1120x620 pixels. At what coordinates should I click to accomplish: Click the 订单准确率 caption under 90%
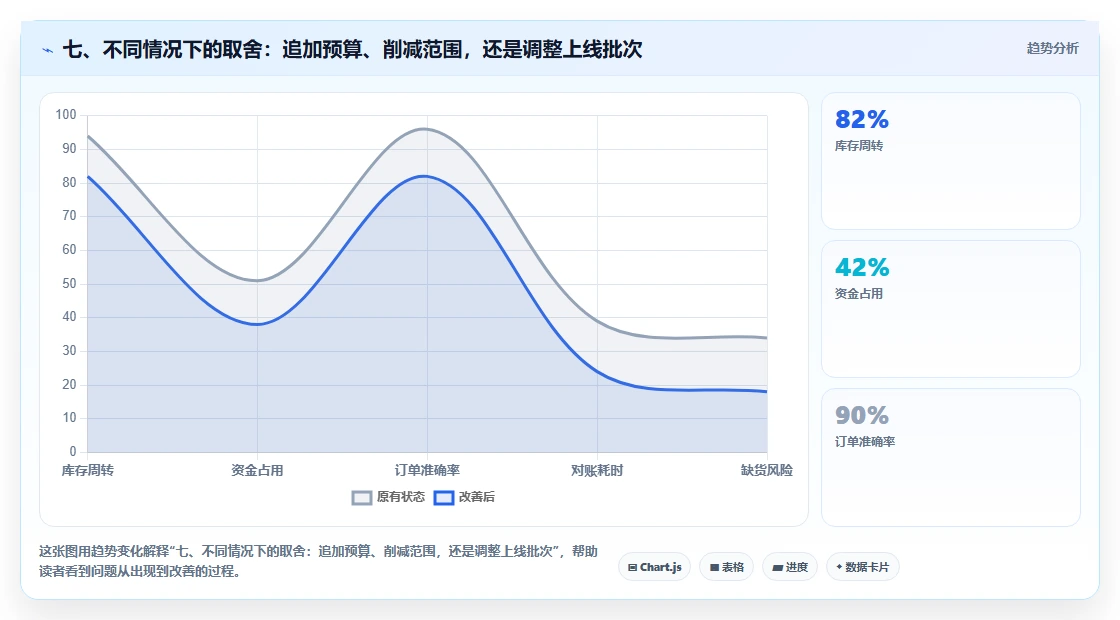(864, 441)
